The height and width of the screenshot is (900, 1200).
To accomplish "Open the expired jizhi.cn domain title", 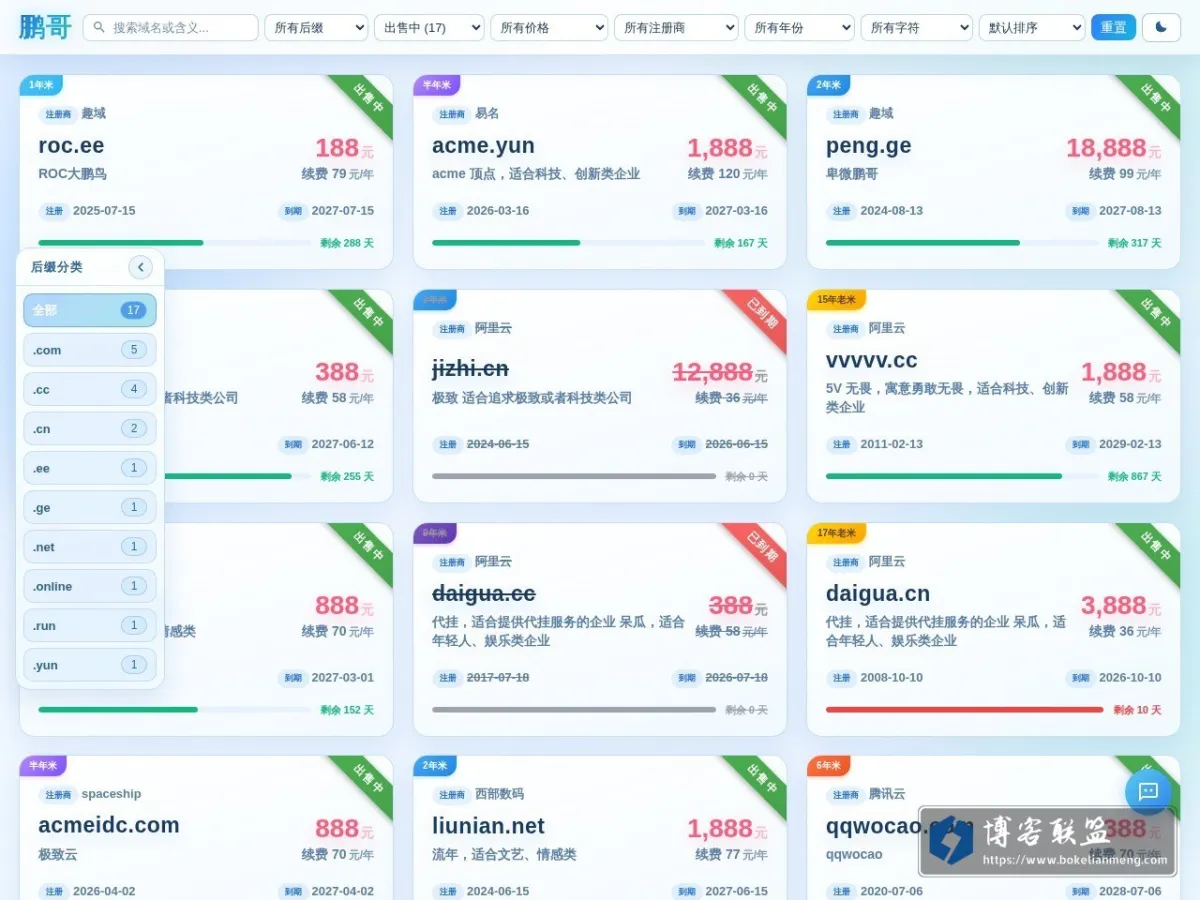I will point(470,369).
